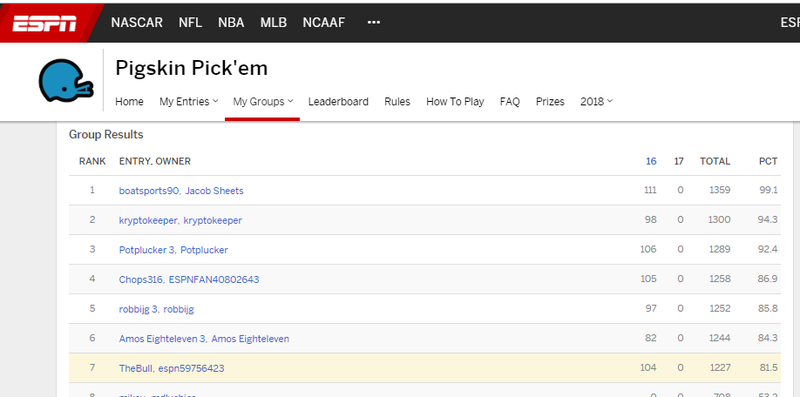Open NASCAR section
The image size is (800, 397).
137,22
